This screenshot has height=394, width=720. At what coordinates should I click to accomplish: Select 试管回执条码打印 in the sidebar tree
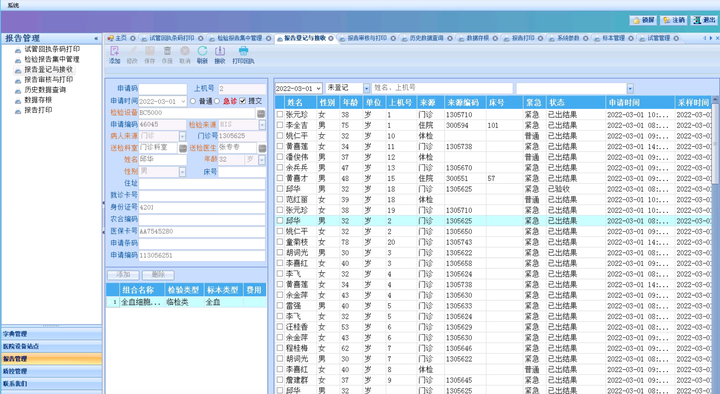pyautogui.click(x=52, y=49)
